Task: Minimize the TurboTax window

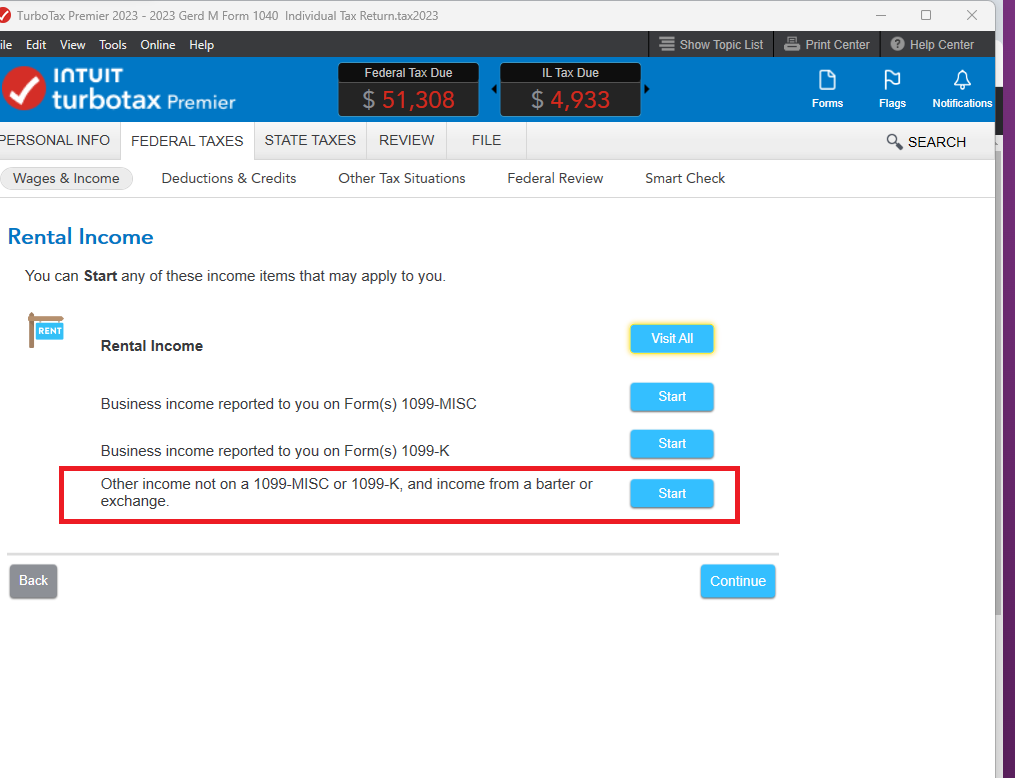Action: pyautogui.click(x=881, y=16)
